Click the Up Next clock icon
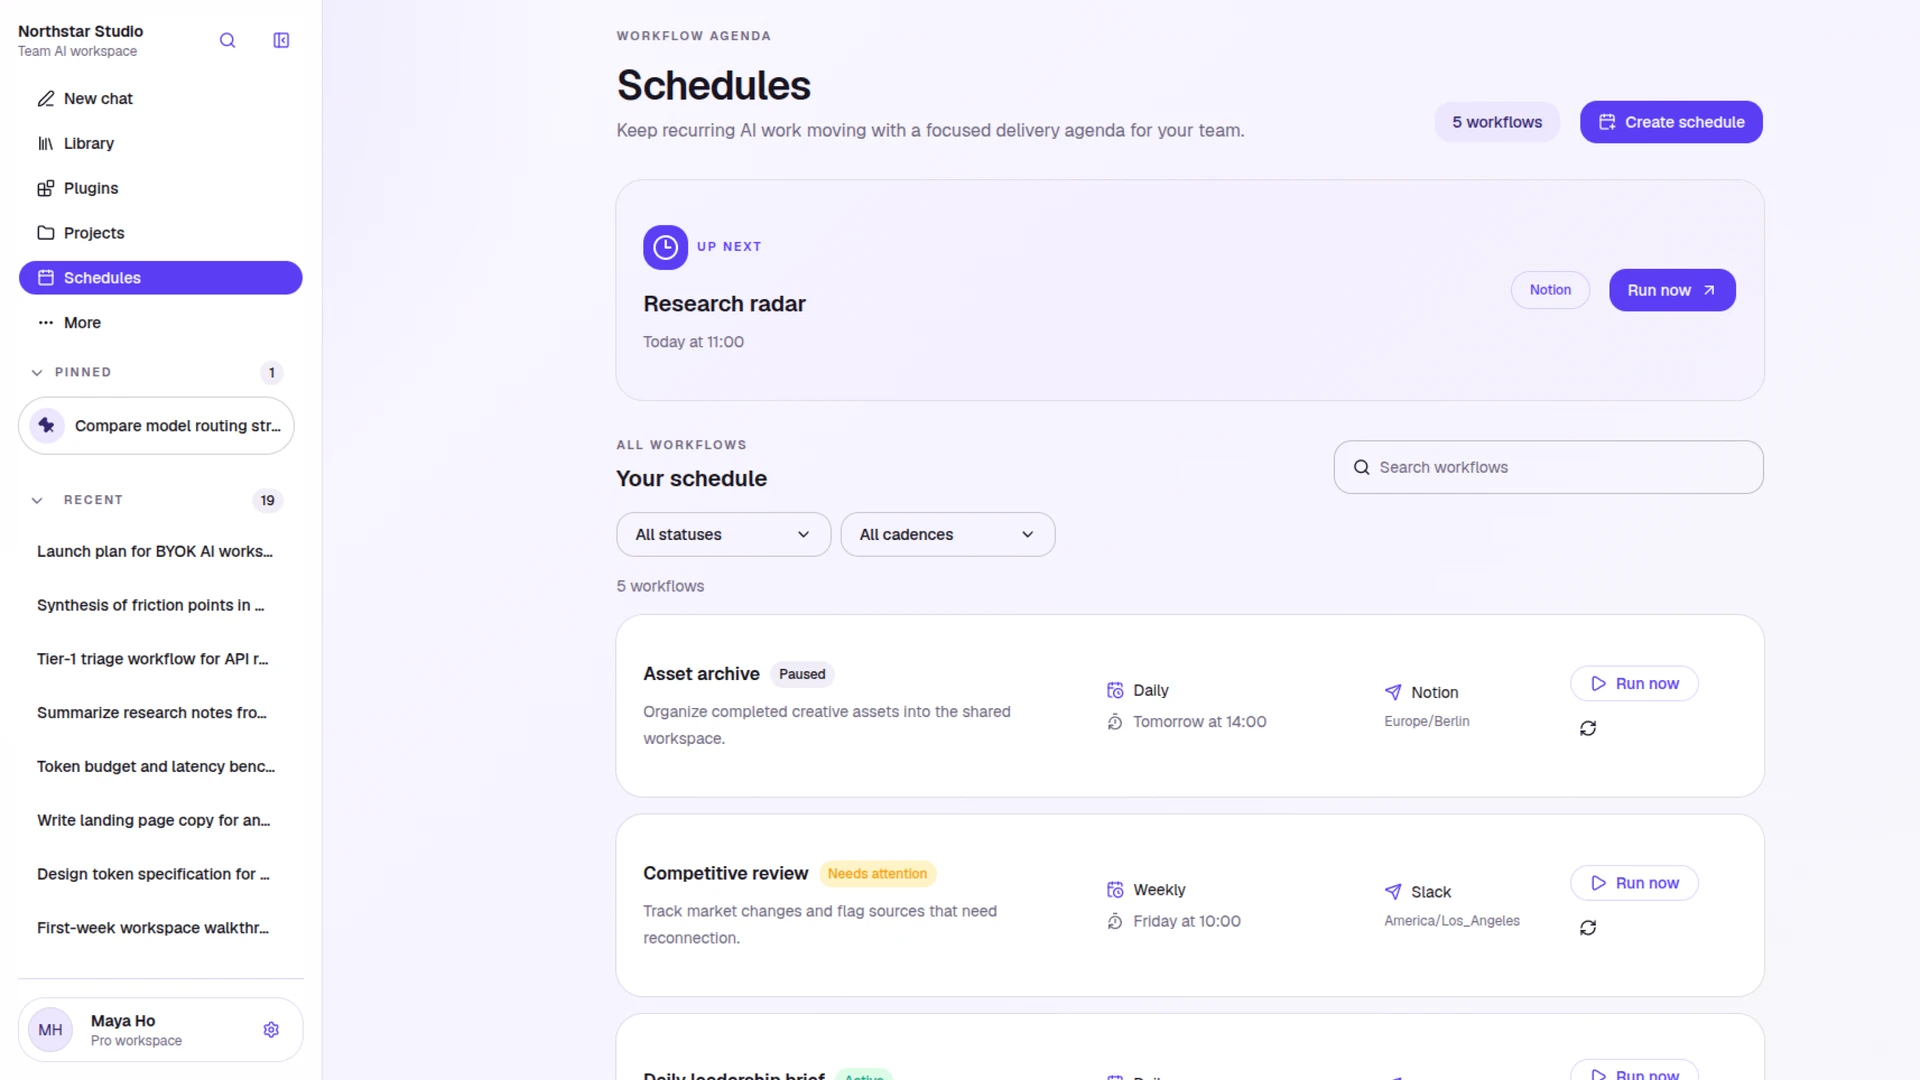Viewport: 1920px width, 1080px height. [x=665, y=247]
